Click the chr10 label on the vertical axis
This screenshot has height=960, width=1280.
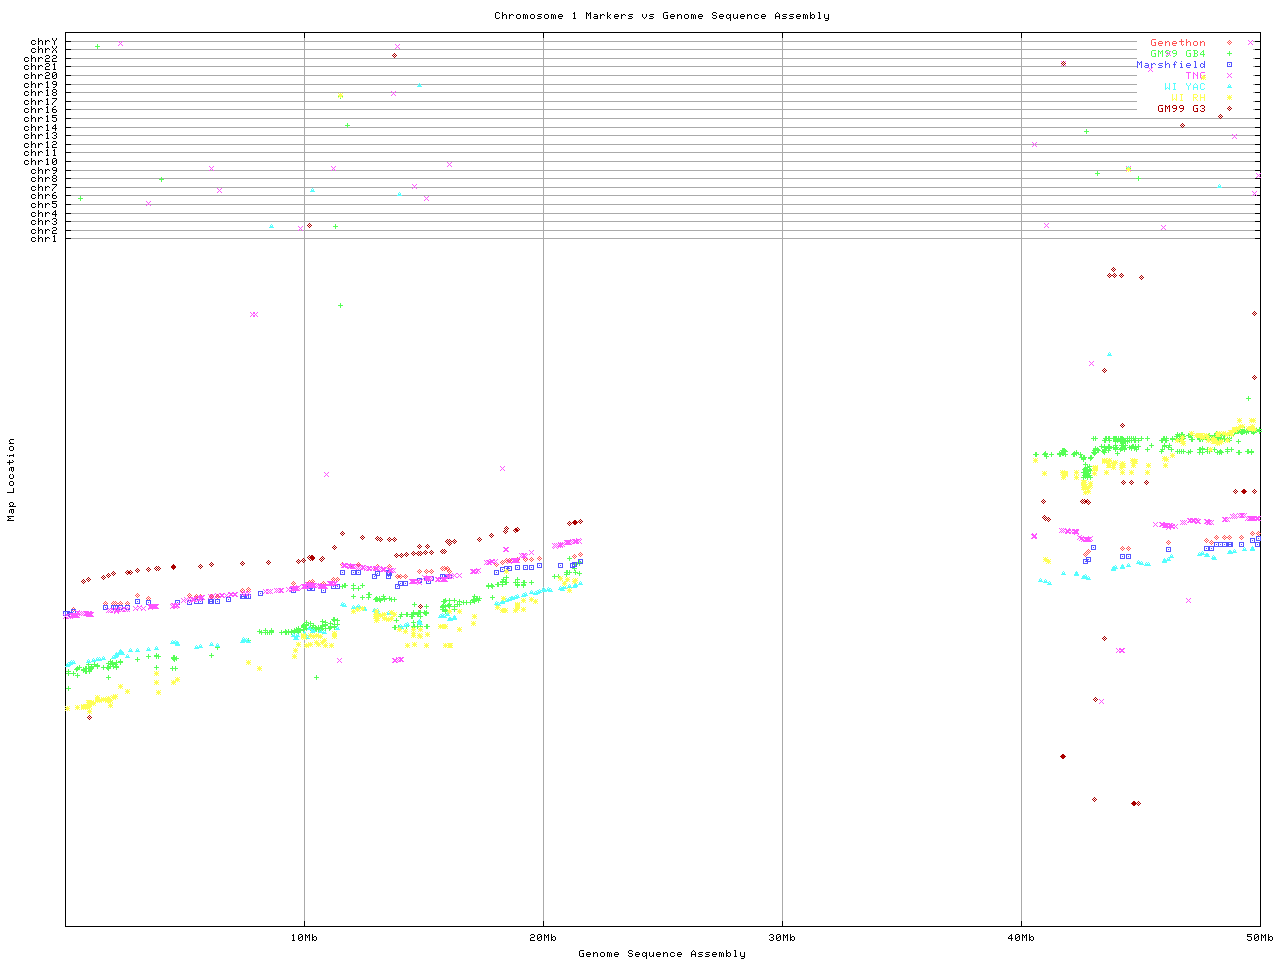click(41, 162)
